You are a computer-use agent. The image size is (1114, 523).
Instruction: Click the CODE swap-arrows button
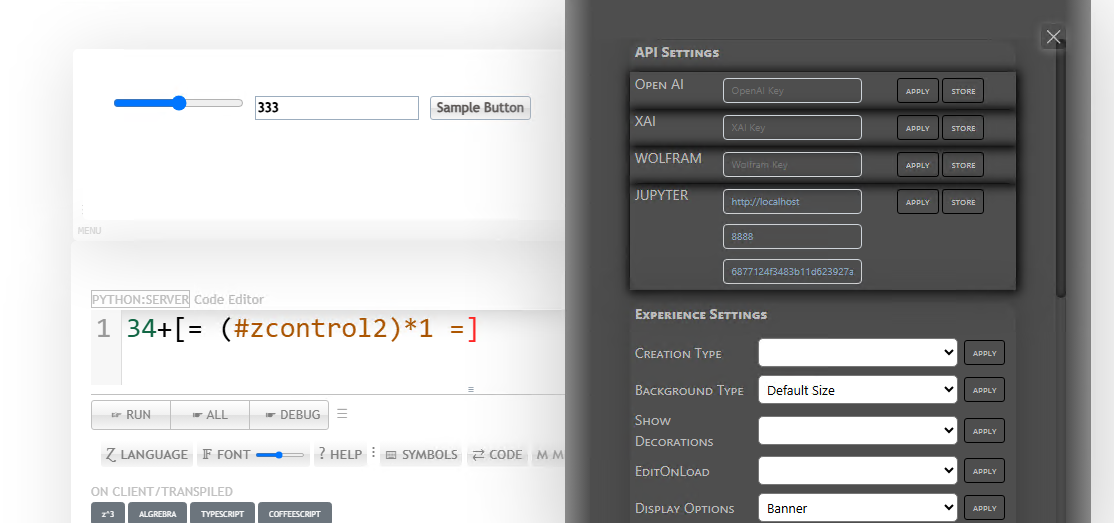point(497,455)
